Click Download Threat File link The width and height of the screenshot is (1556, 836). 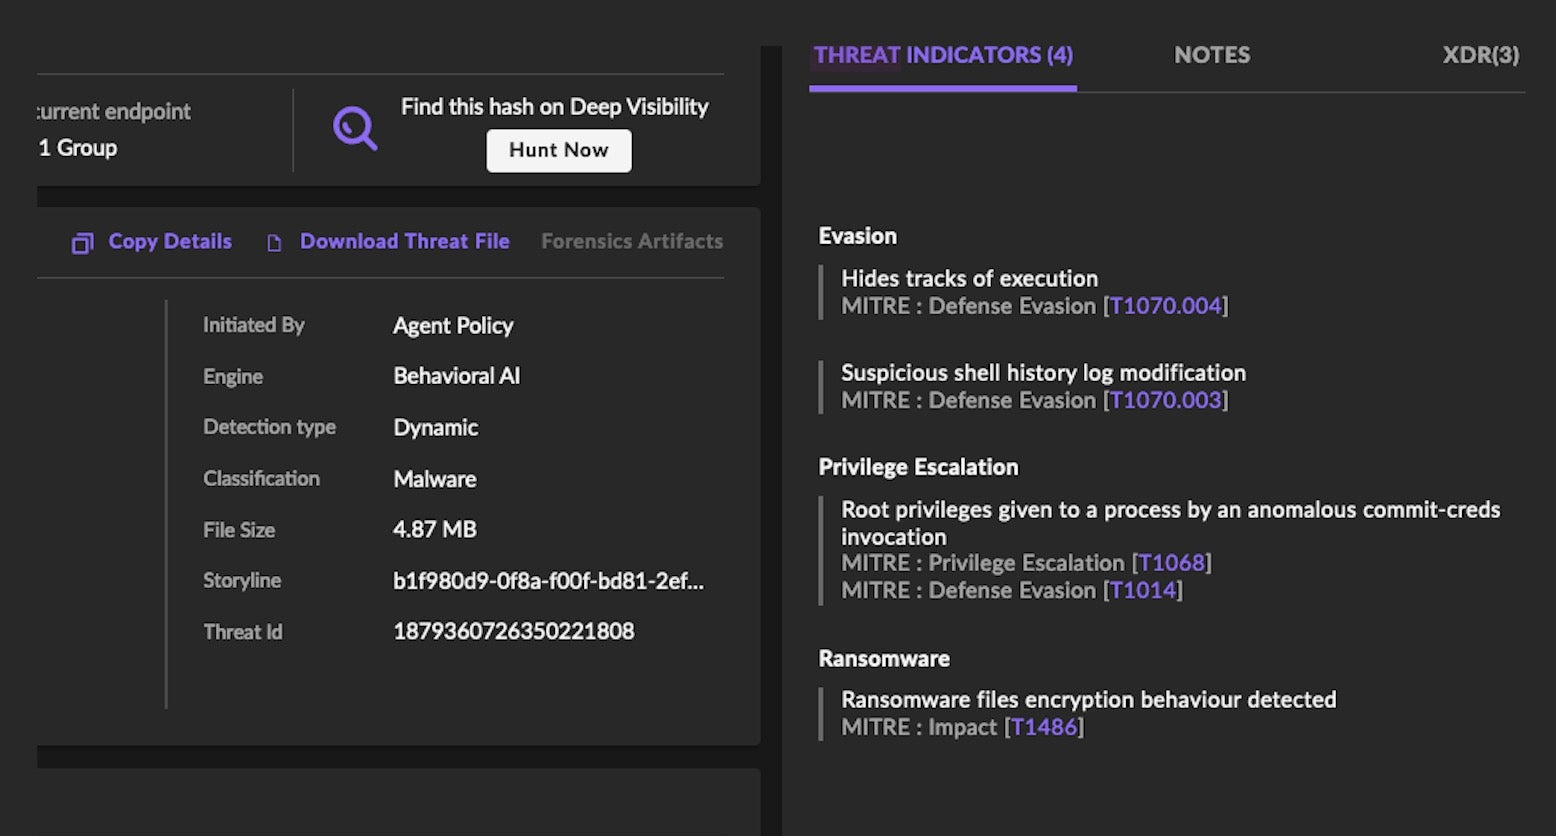404,241
